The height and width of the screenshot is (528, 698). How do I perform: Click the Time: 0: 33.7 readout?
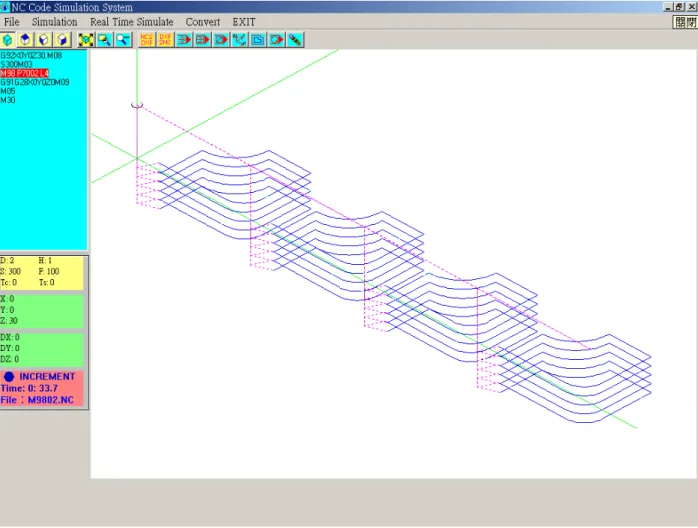29,388
